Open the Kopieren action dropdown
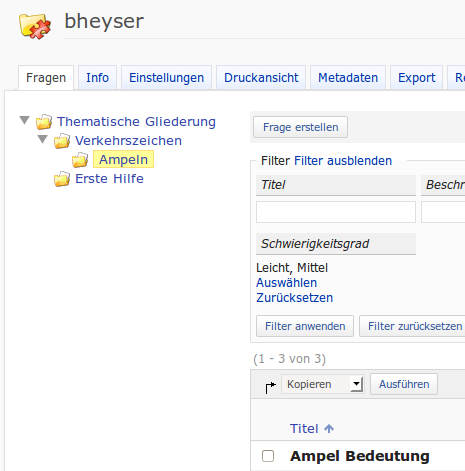This screenshot has height=471, width=465. 323,384
